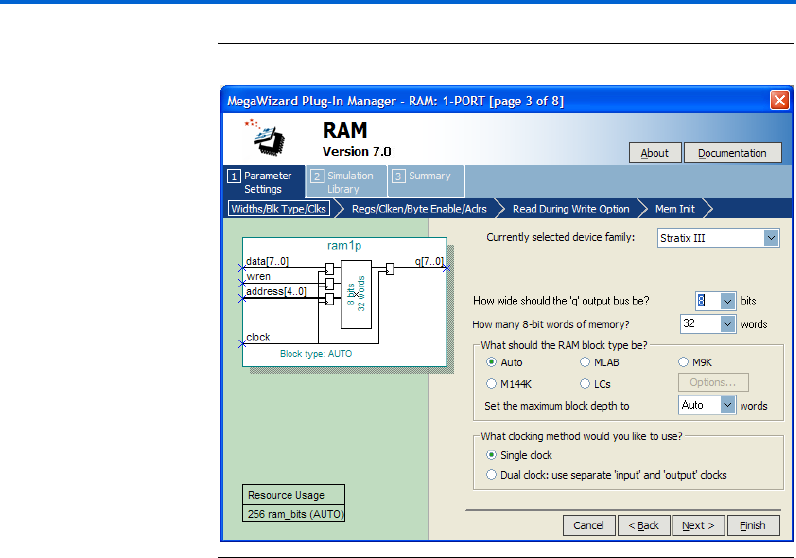
Task: Select Widths/Blk Type/Clks step
Action: pos(279,209)
